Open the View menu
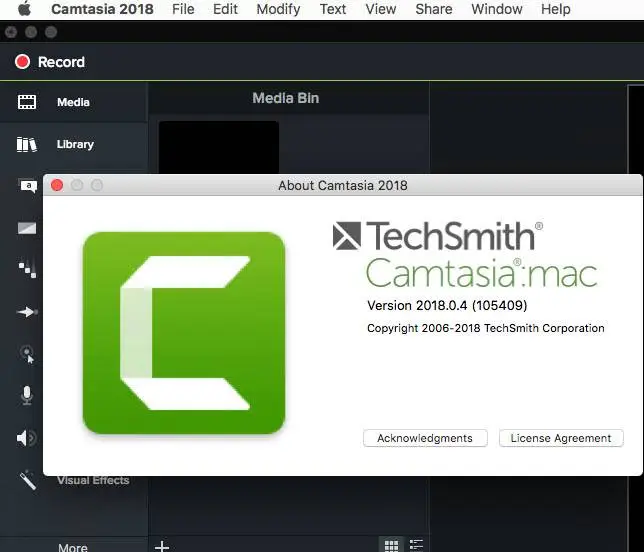 [381, 9]
